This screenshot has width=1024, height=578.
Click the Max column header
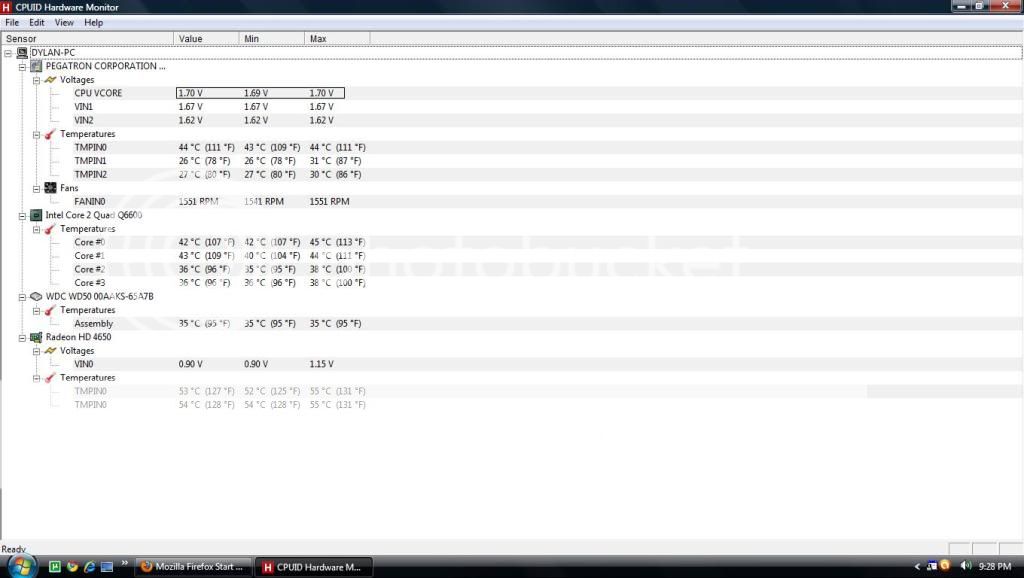click(x=337, y=39)
